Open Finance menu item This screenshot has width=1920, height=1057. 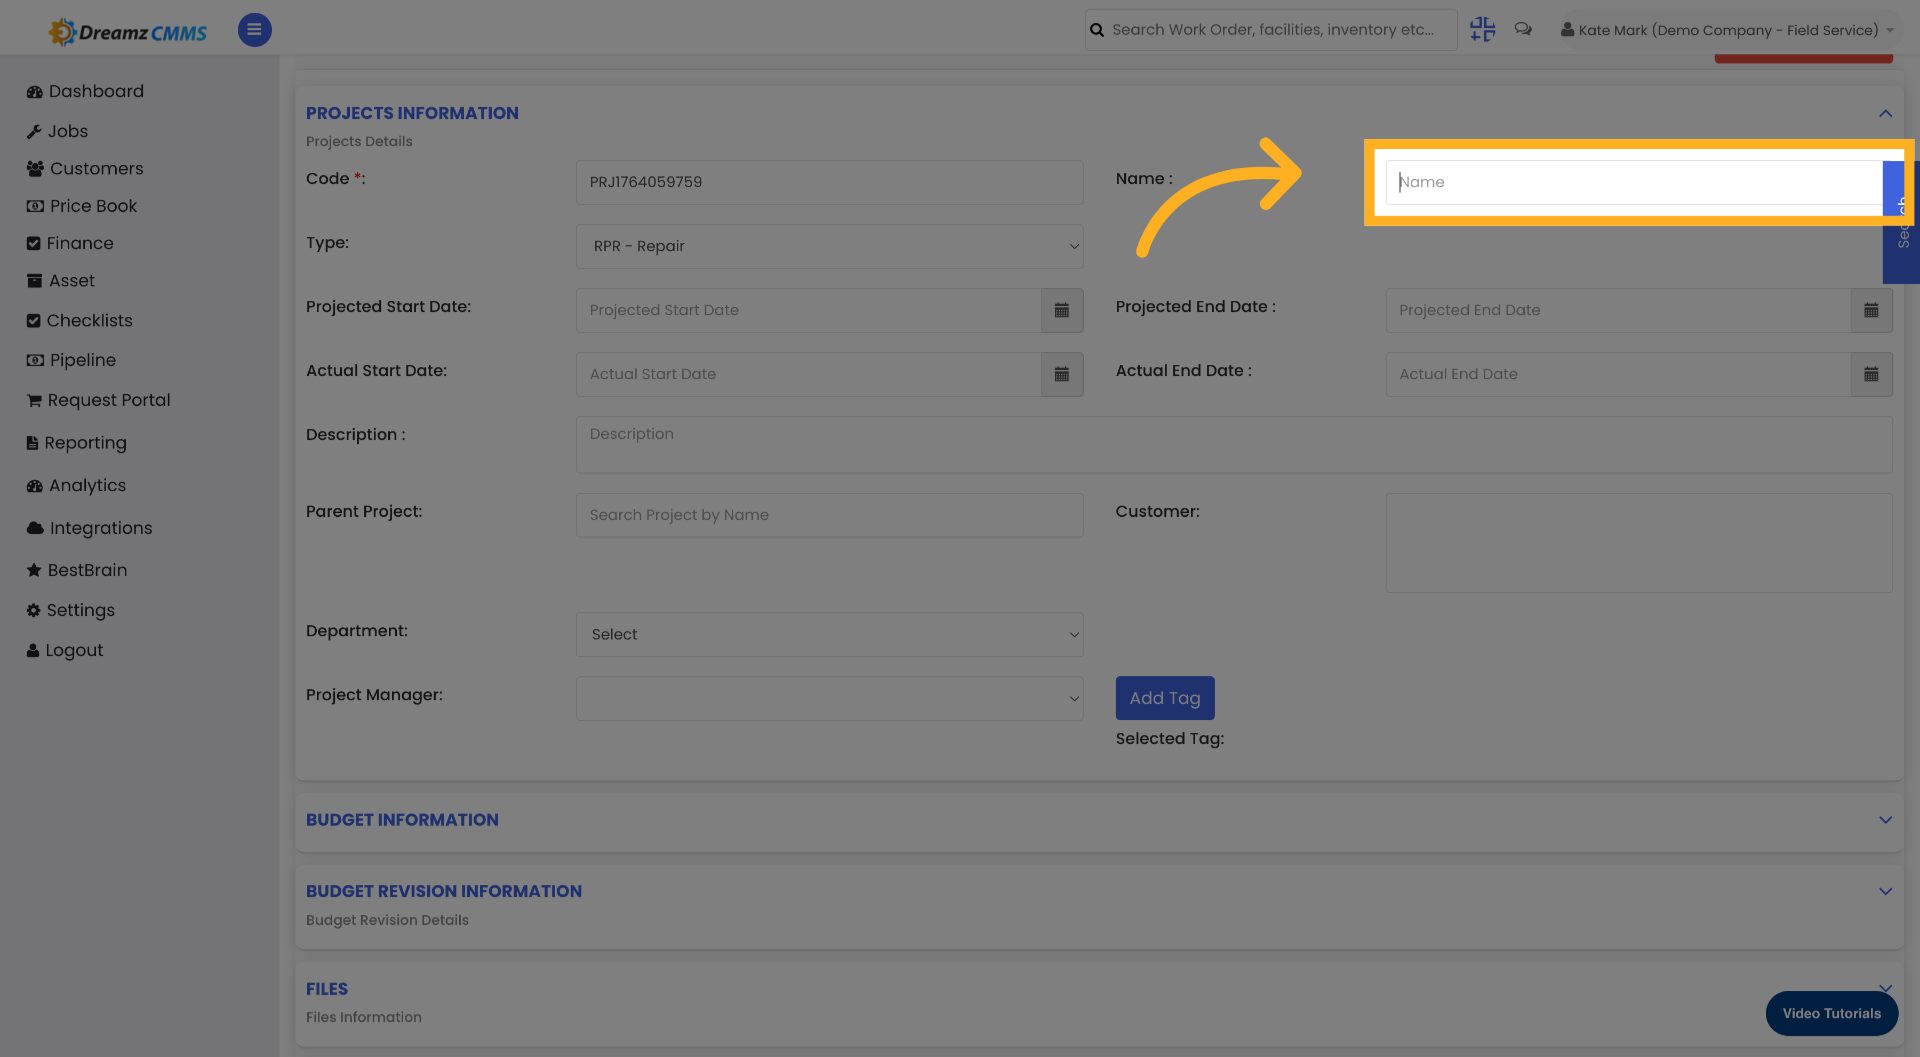[x=80, y=244]
